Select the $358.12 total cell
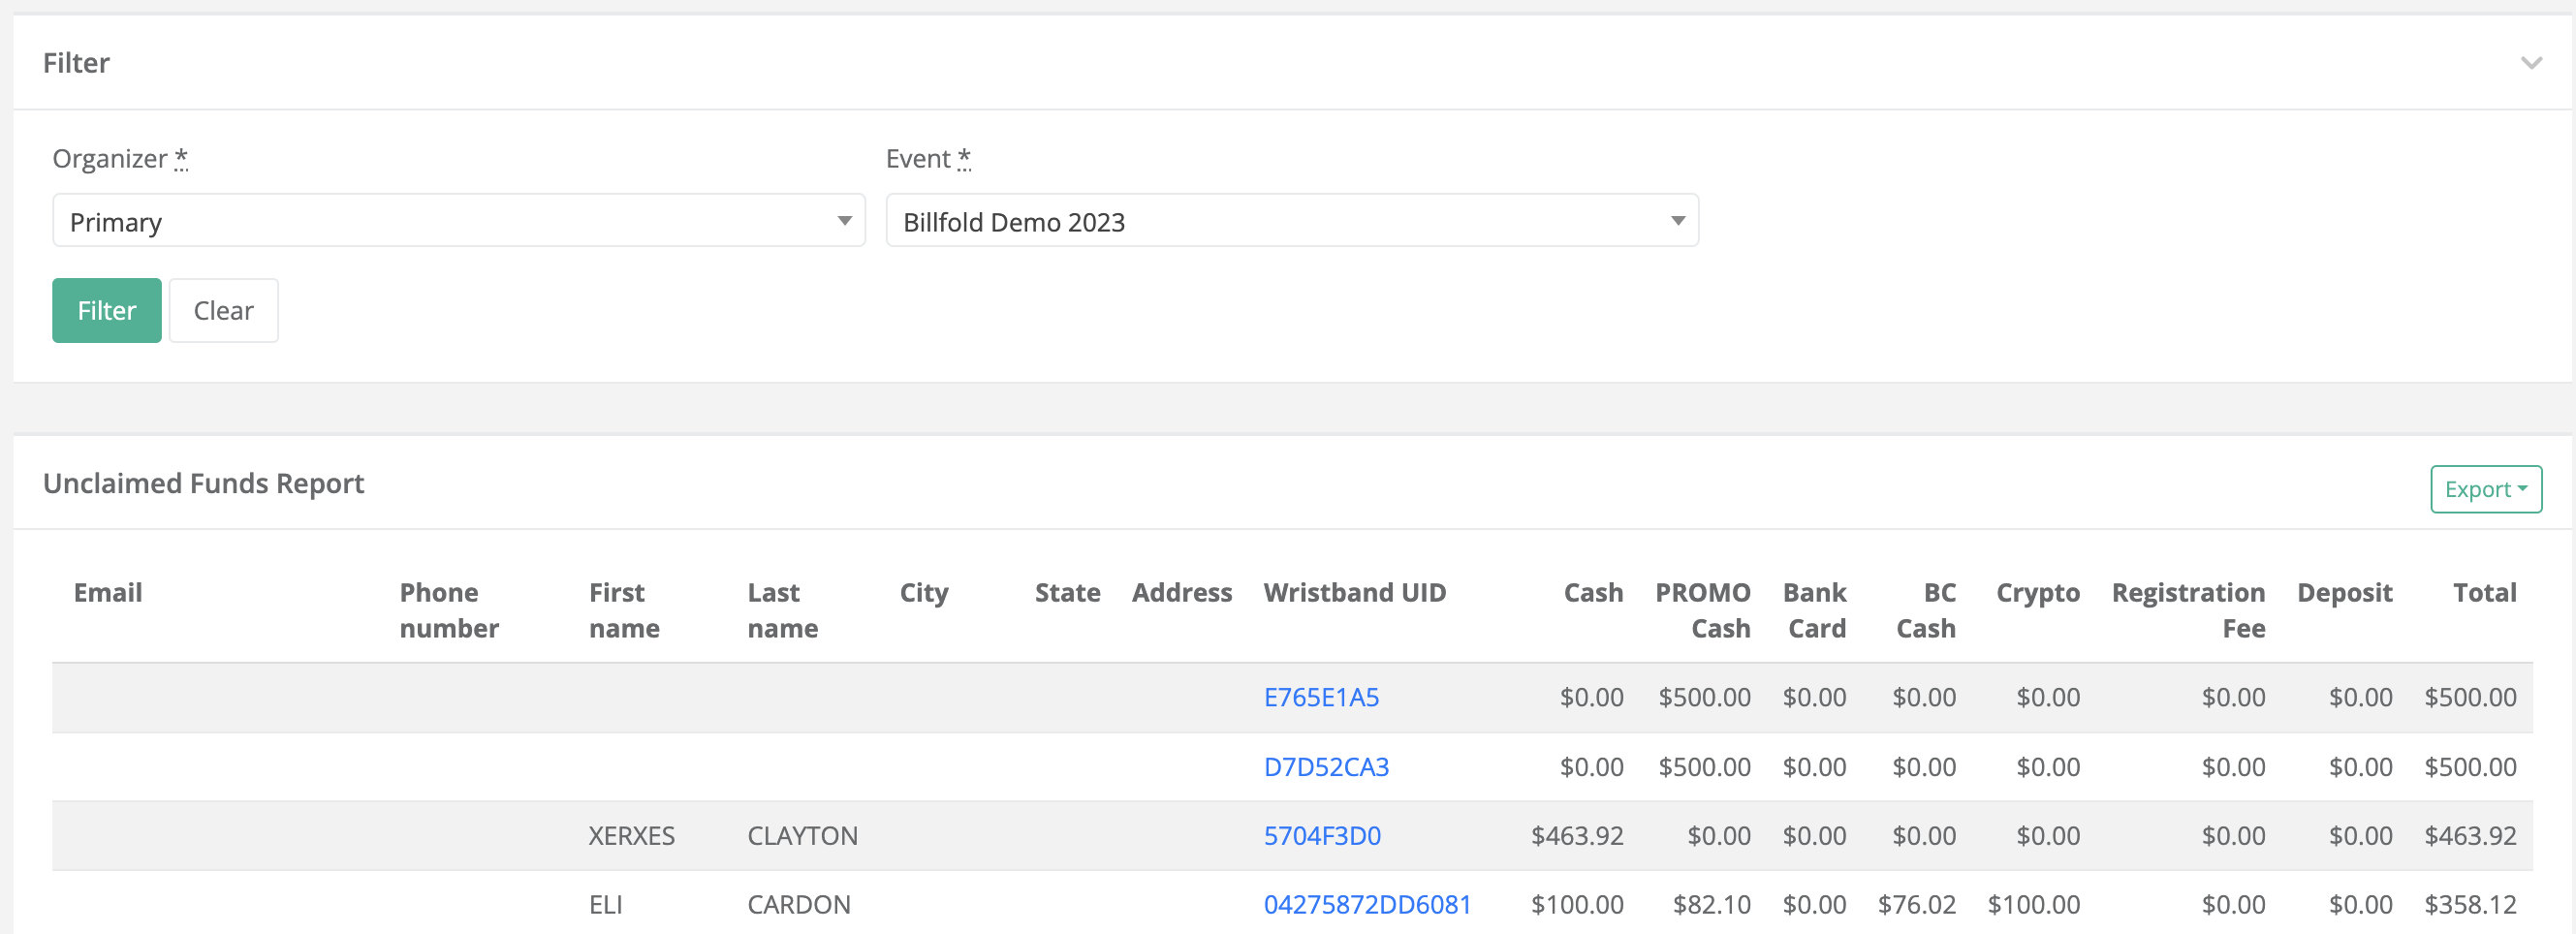 2470,905
